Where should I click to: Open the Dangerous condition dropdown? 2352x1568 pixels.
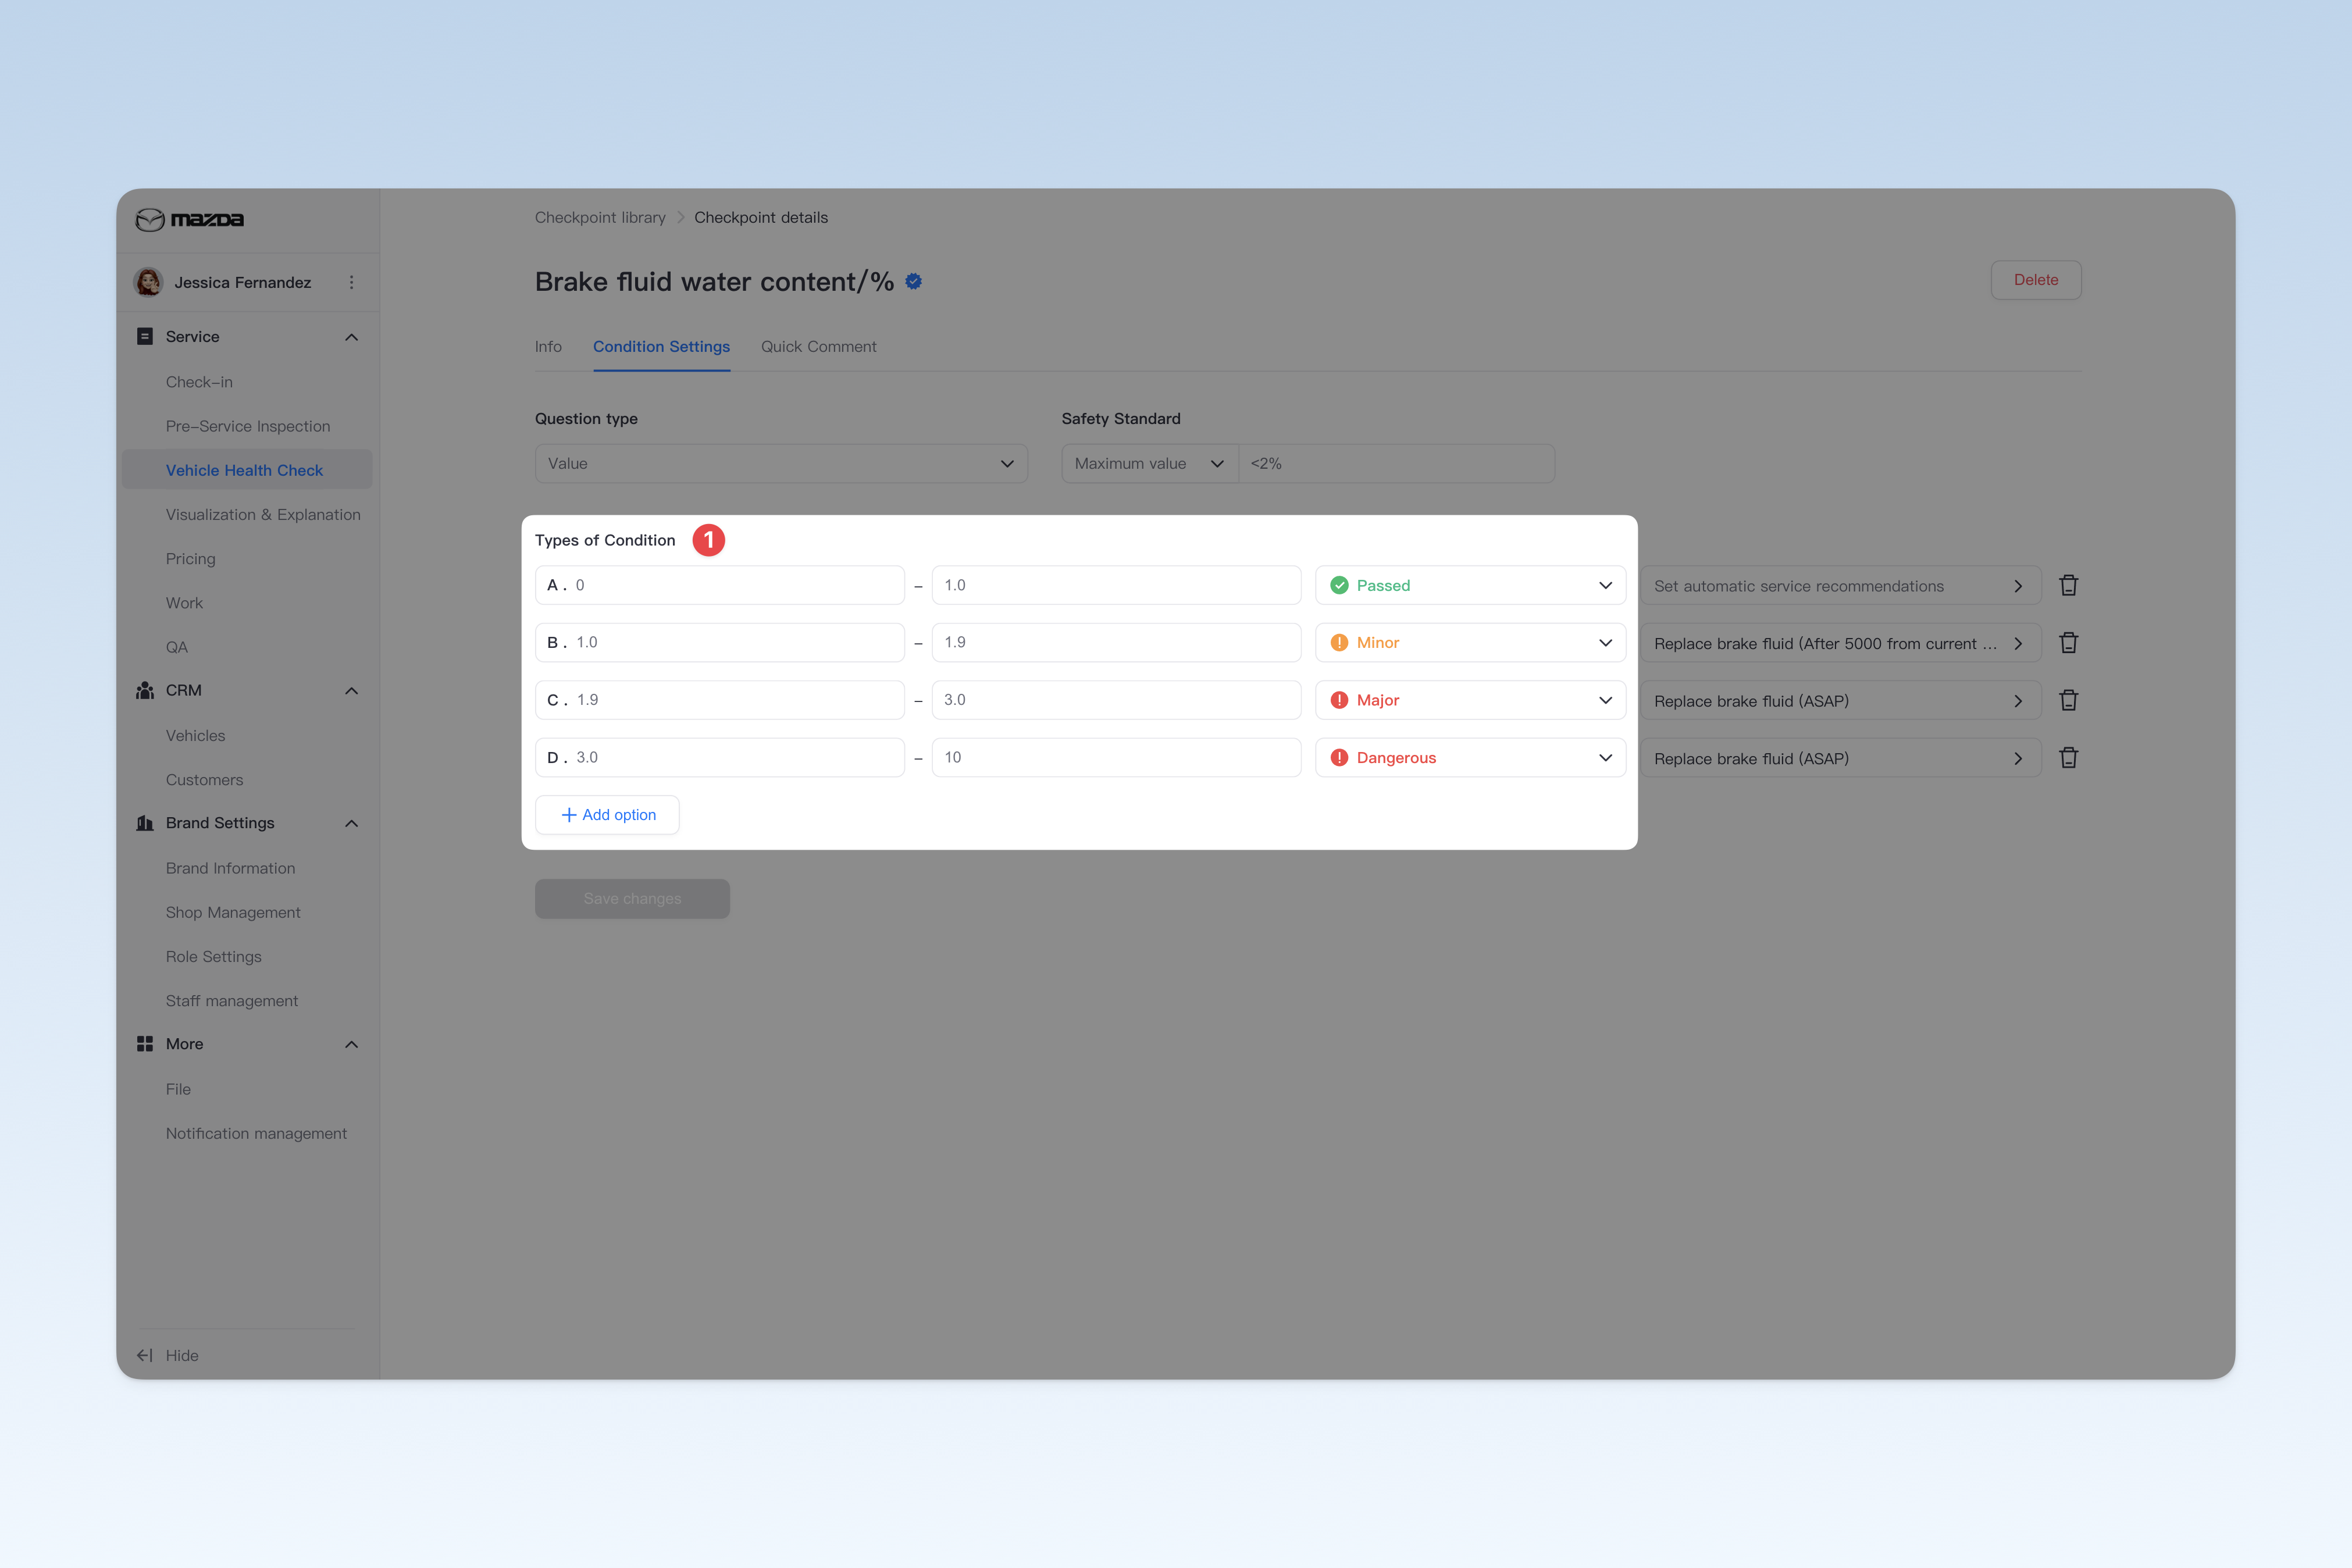[1470, 758]
